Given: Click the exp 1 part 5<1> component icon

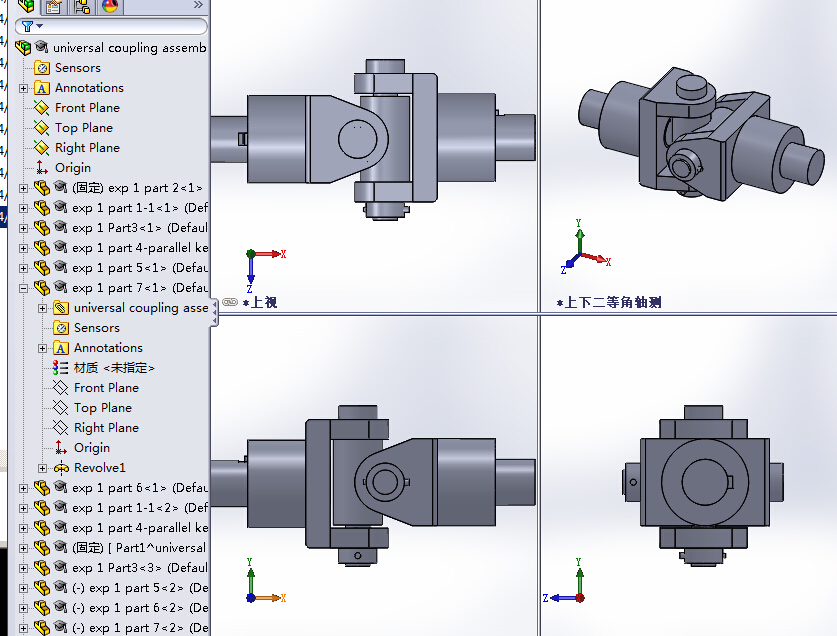Looking at the screenshot, I should [x=42, y=268].
